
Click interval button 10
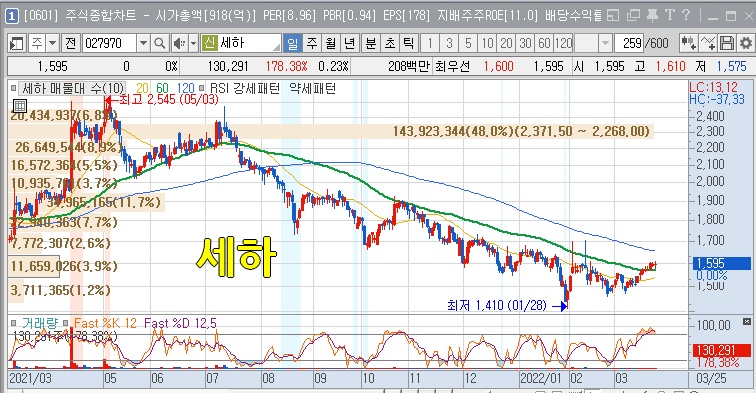(487, 43)
